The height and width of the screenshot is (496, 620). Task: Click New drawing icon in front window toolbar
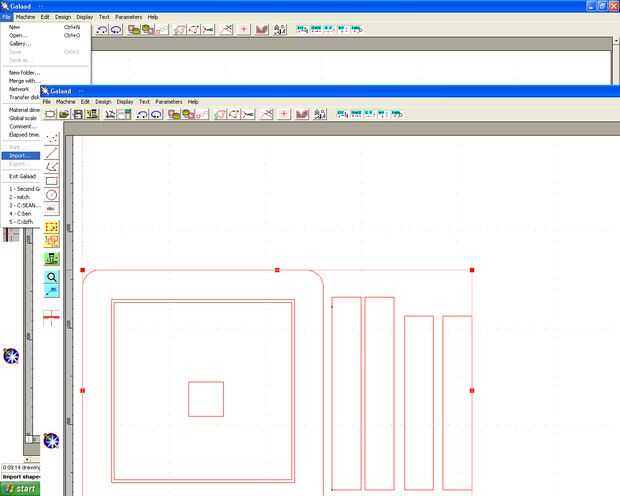50,114
